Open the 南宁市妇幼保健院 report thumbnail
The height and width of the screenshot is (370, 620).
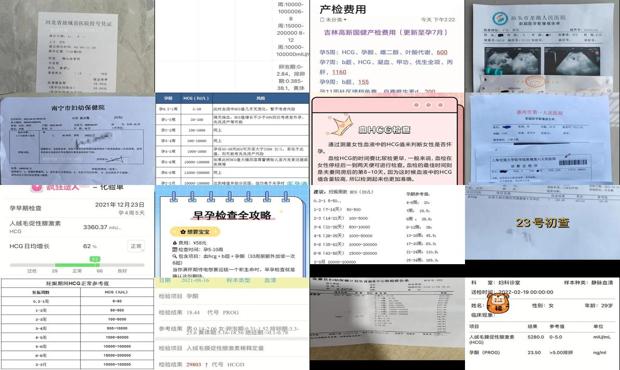tap(77, 139)
